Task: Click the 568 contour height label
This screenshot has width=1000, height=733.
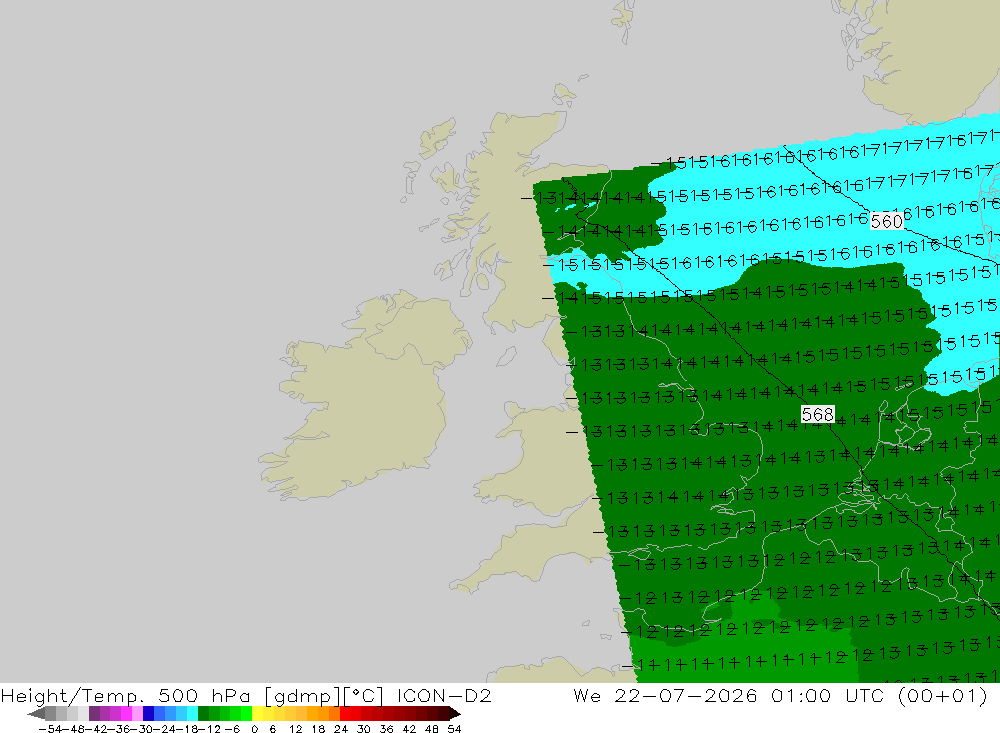Action: pyautogui.click(x=818, y=415)
